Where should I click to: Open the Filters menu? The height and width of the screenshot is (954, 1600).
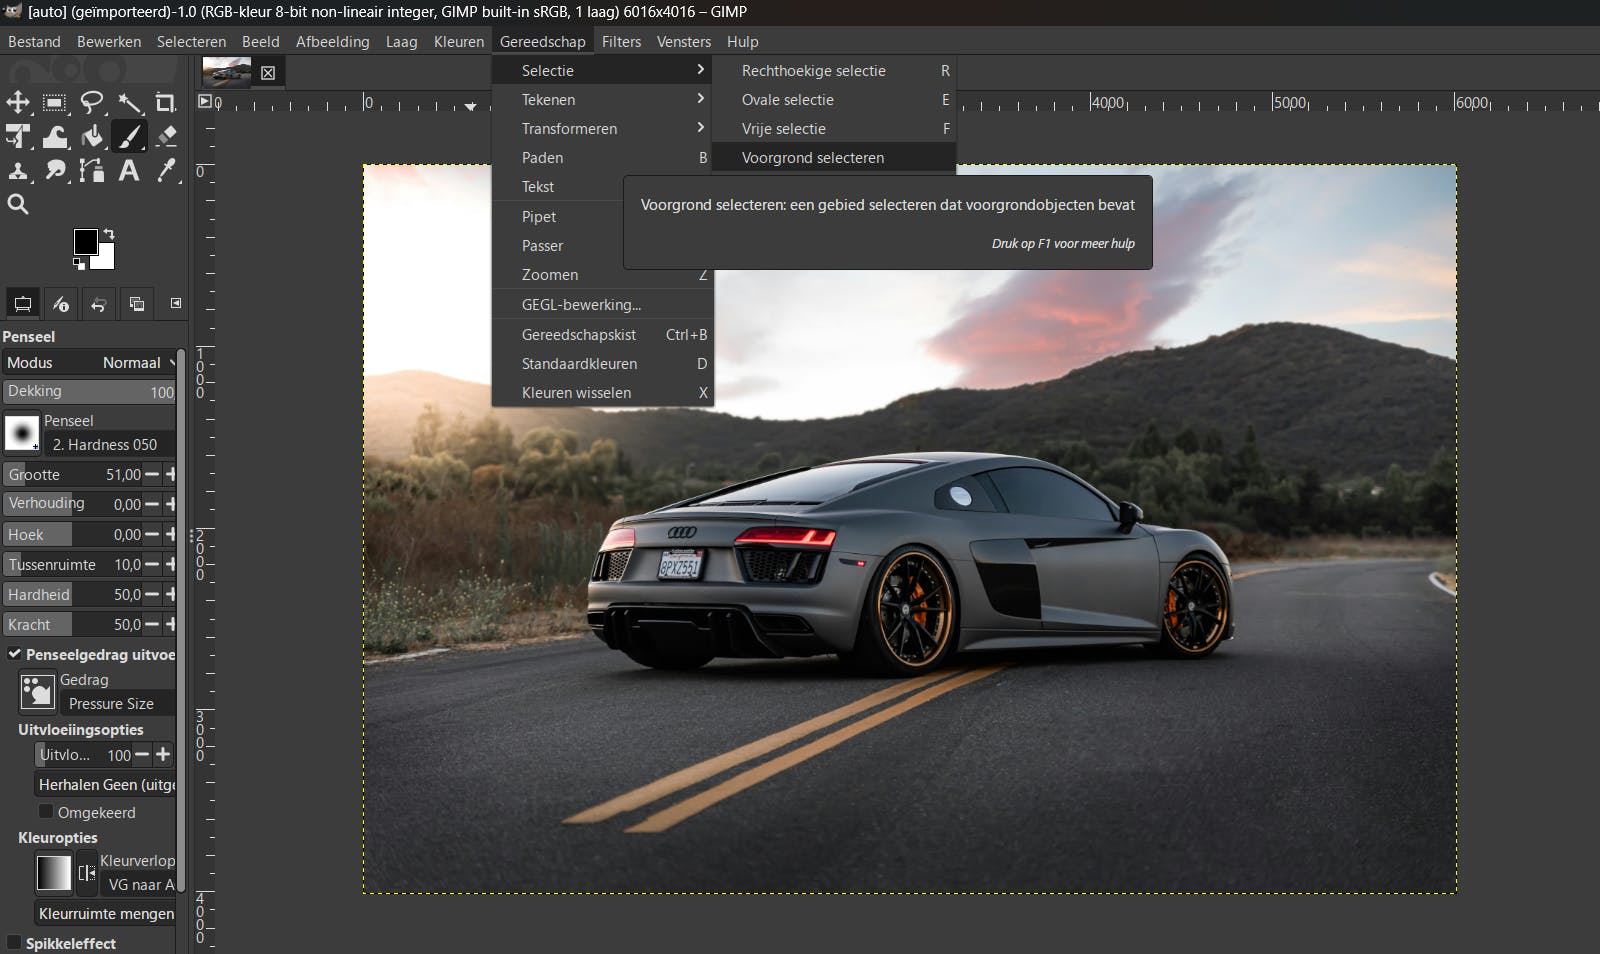(x=621, y=42)
